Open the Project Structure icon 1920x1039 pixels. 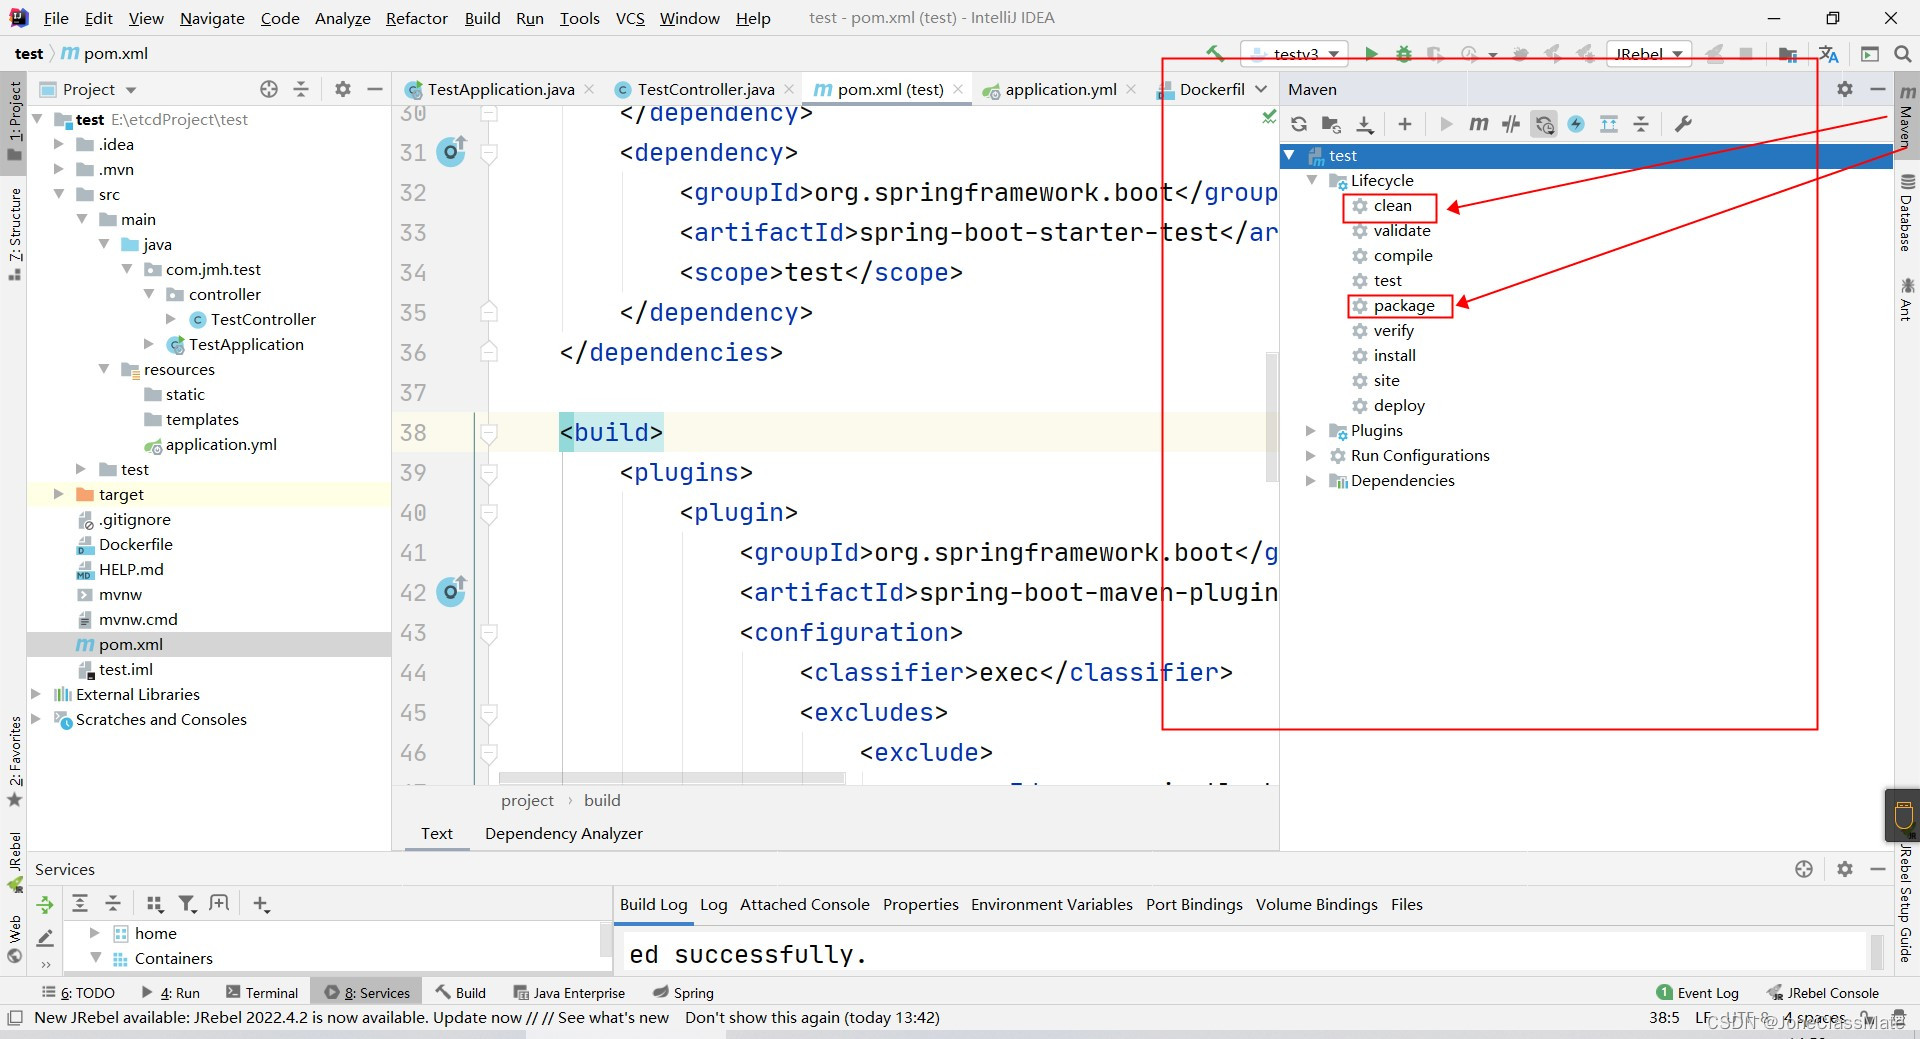(1788, 54)
